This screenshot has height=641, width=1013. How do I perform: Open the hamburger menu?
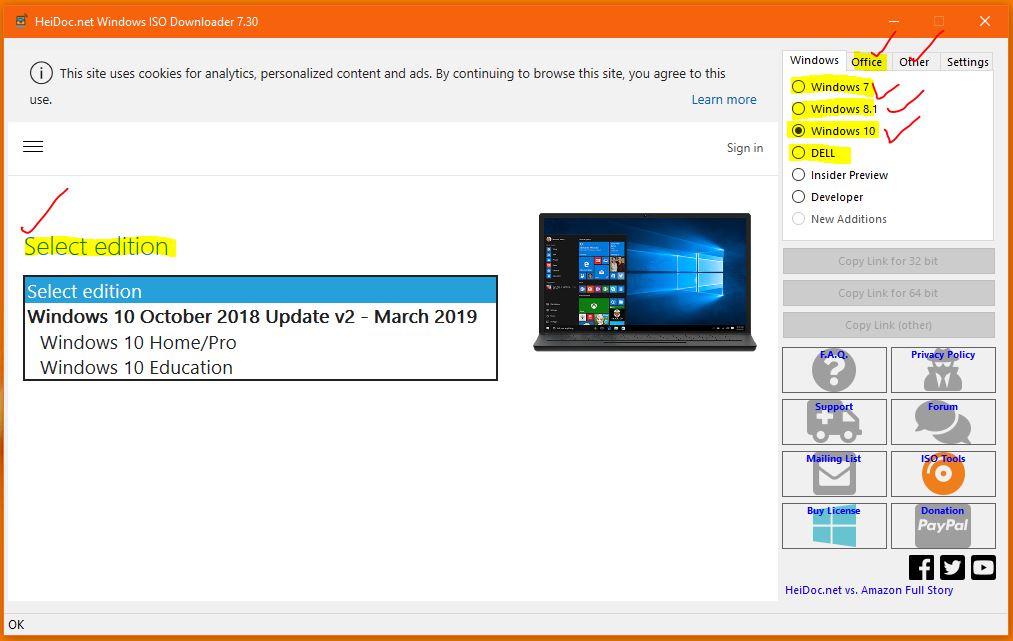pos(33,146)
